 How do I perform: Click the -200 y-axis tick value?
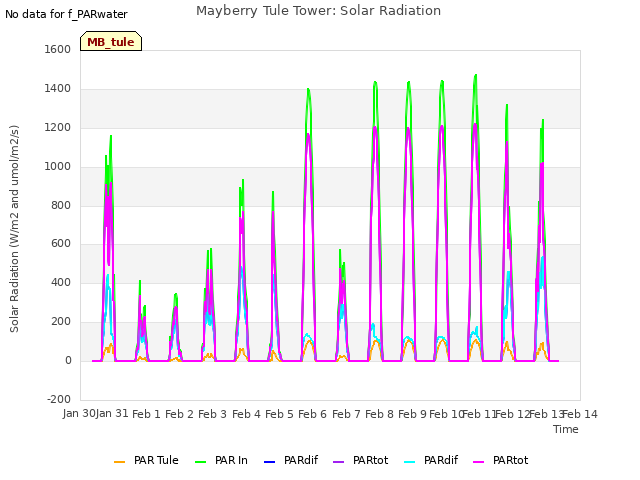(x=59, y=399)
